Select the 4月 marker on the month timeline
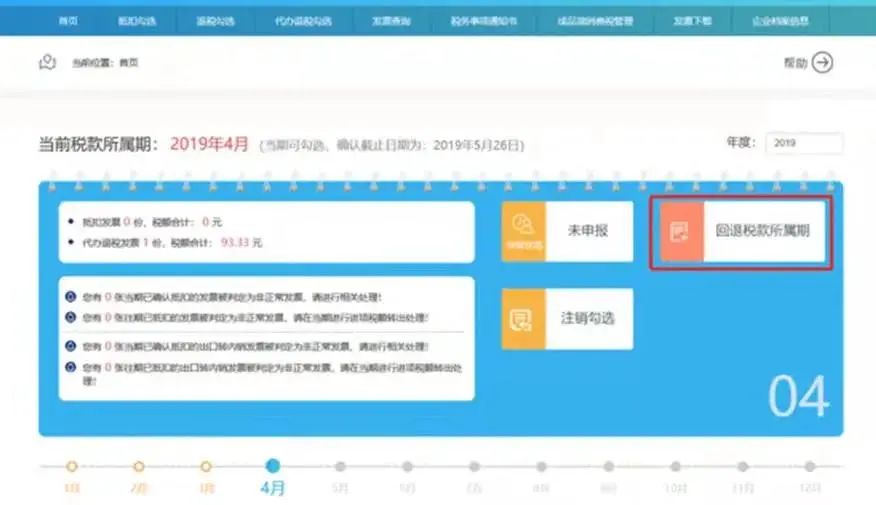Image resolution: width=876 pixels, height=505 pixels. [273, 466]
